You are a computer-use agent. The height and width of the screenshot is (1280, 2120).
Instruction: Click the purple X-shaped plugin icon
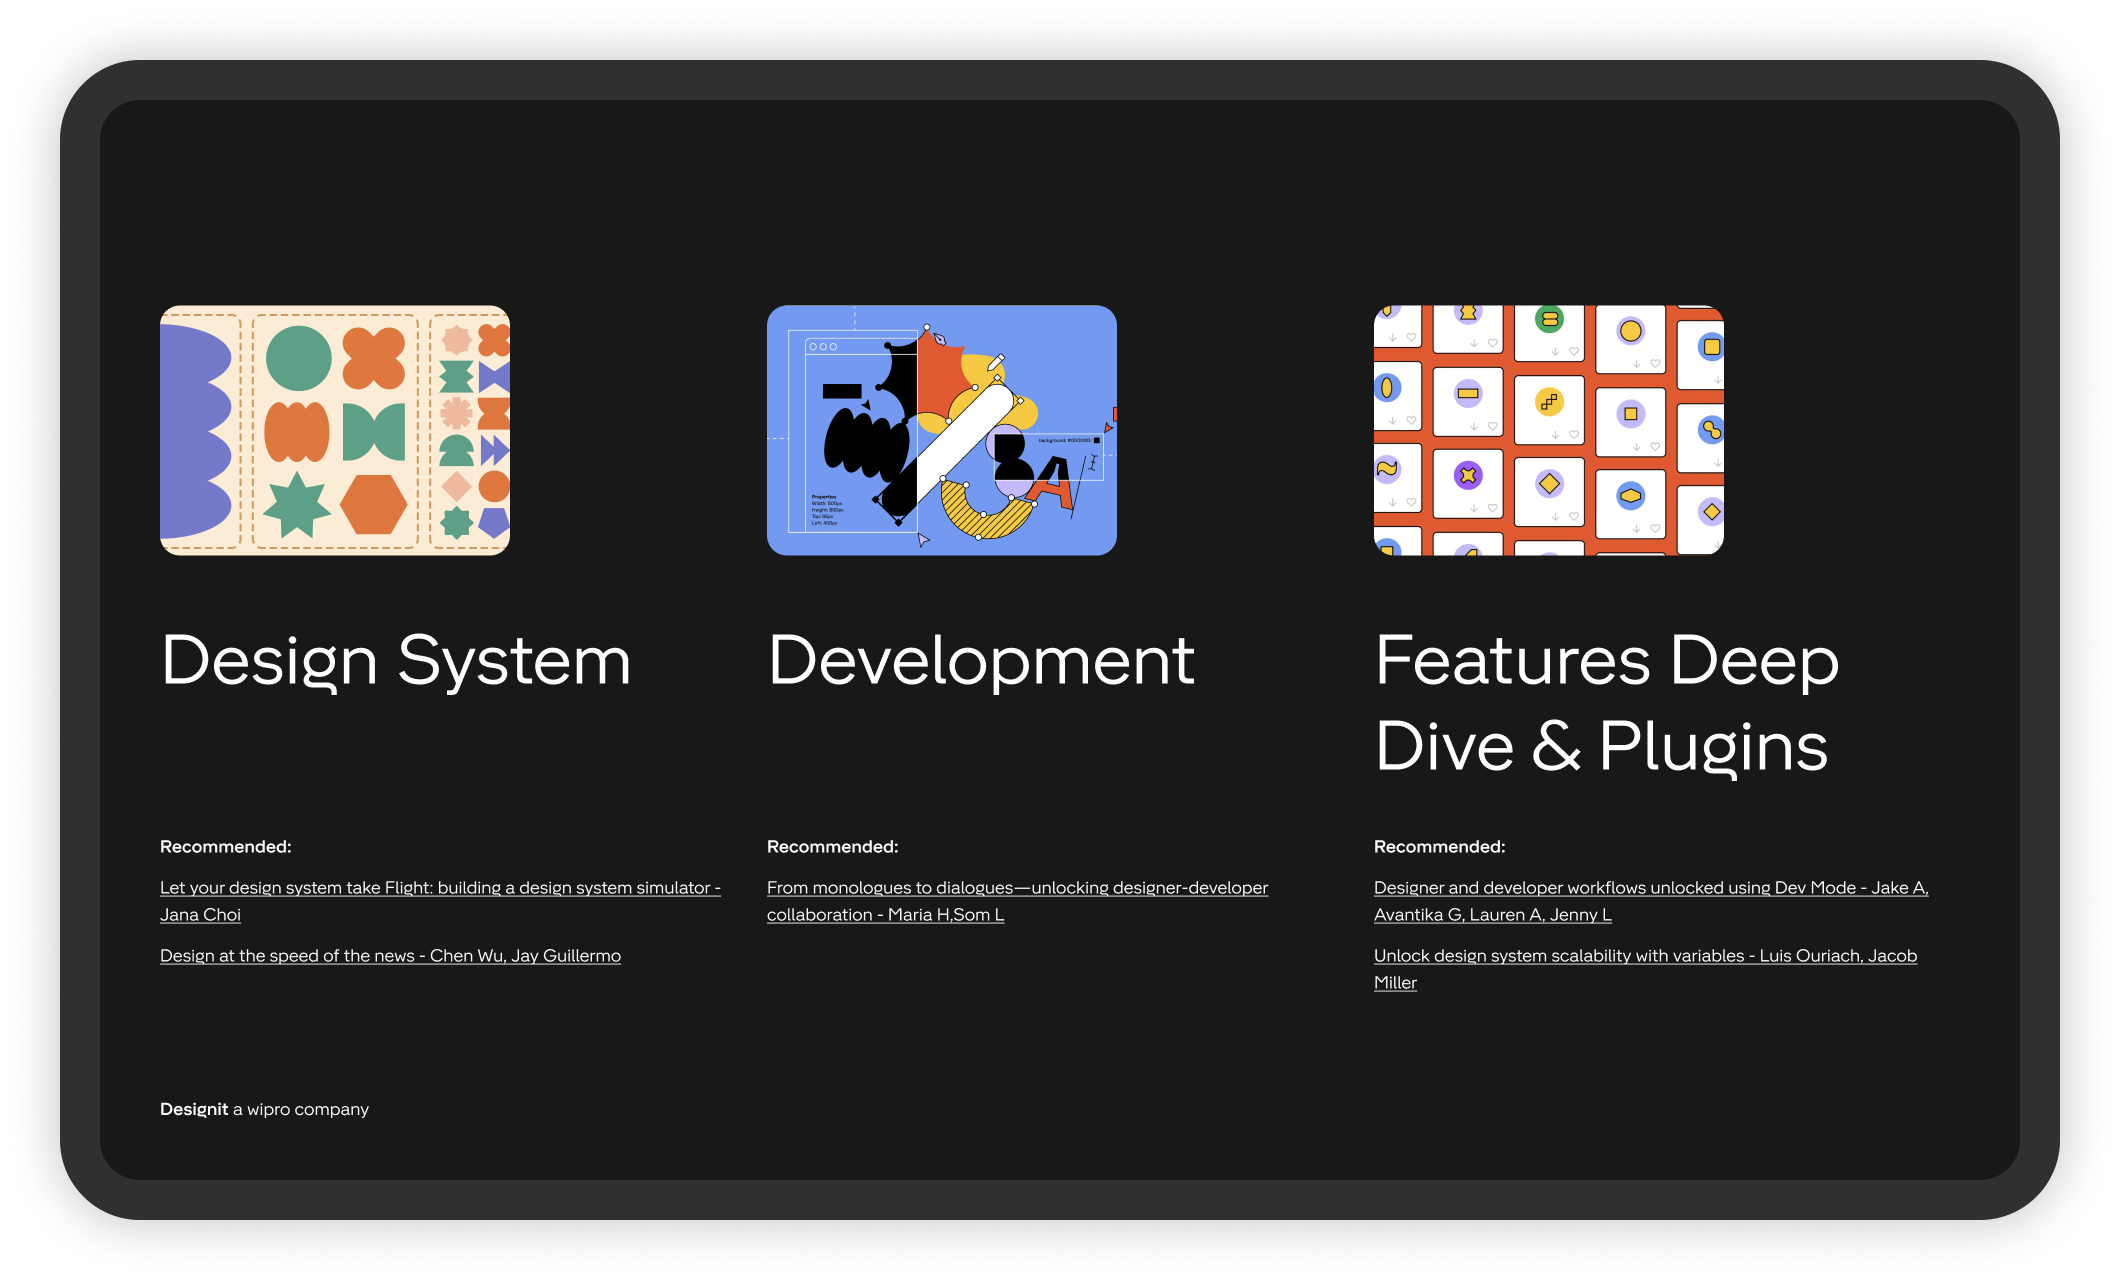point(1468,475)
